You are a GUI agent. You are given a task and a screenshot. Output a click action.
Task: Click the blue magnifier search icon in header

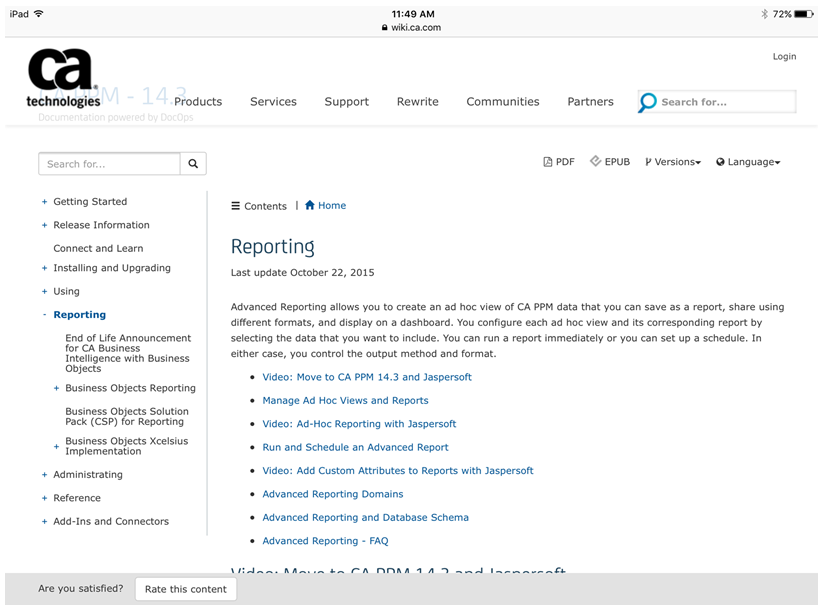pyautogui.click(x=648, y=102)
